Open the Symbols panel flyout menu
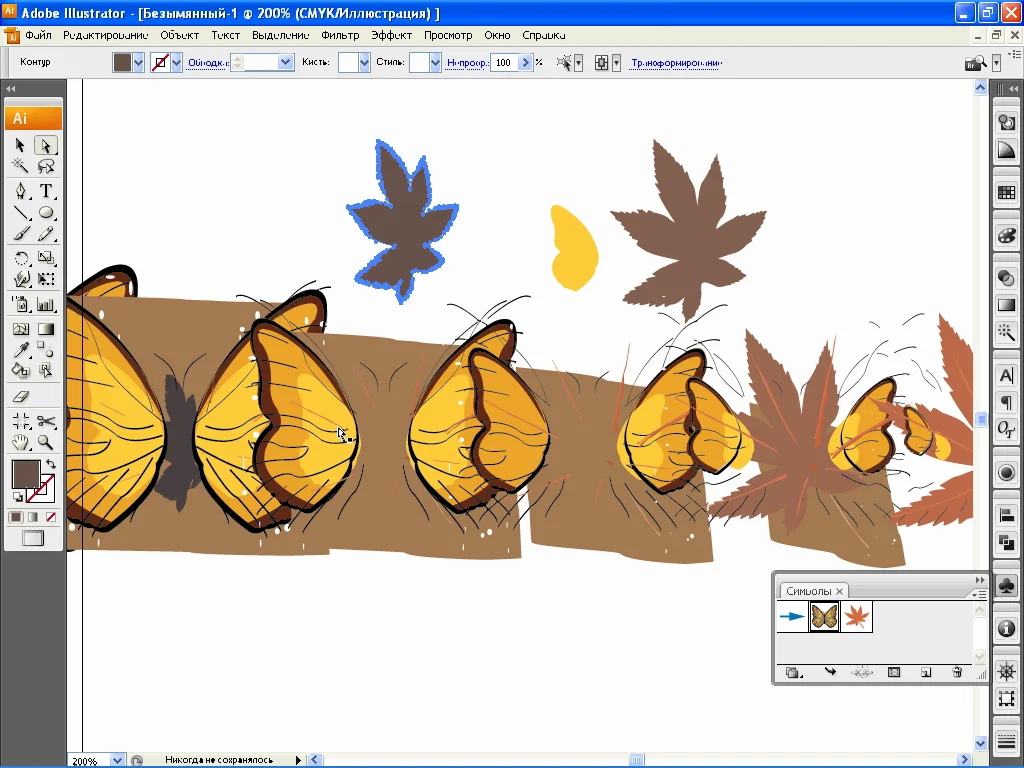The height and width of the screenshot is (768, 1024). click(979, 594)
